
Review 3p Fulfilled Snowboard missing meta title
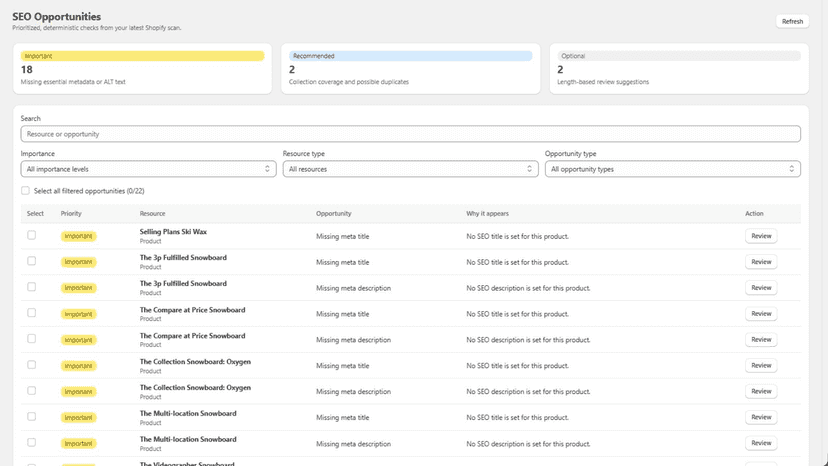761,262
